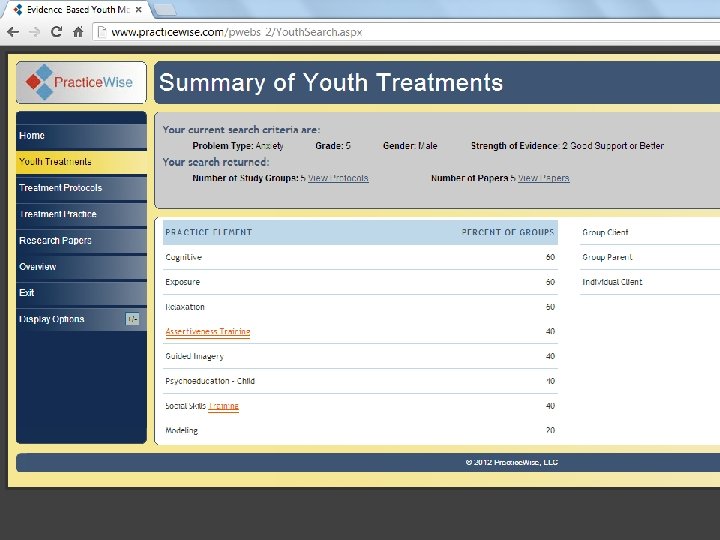
Task: Sort by Percent of Groups header
Action: [x=508, y=232]
